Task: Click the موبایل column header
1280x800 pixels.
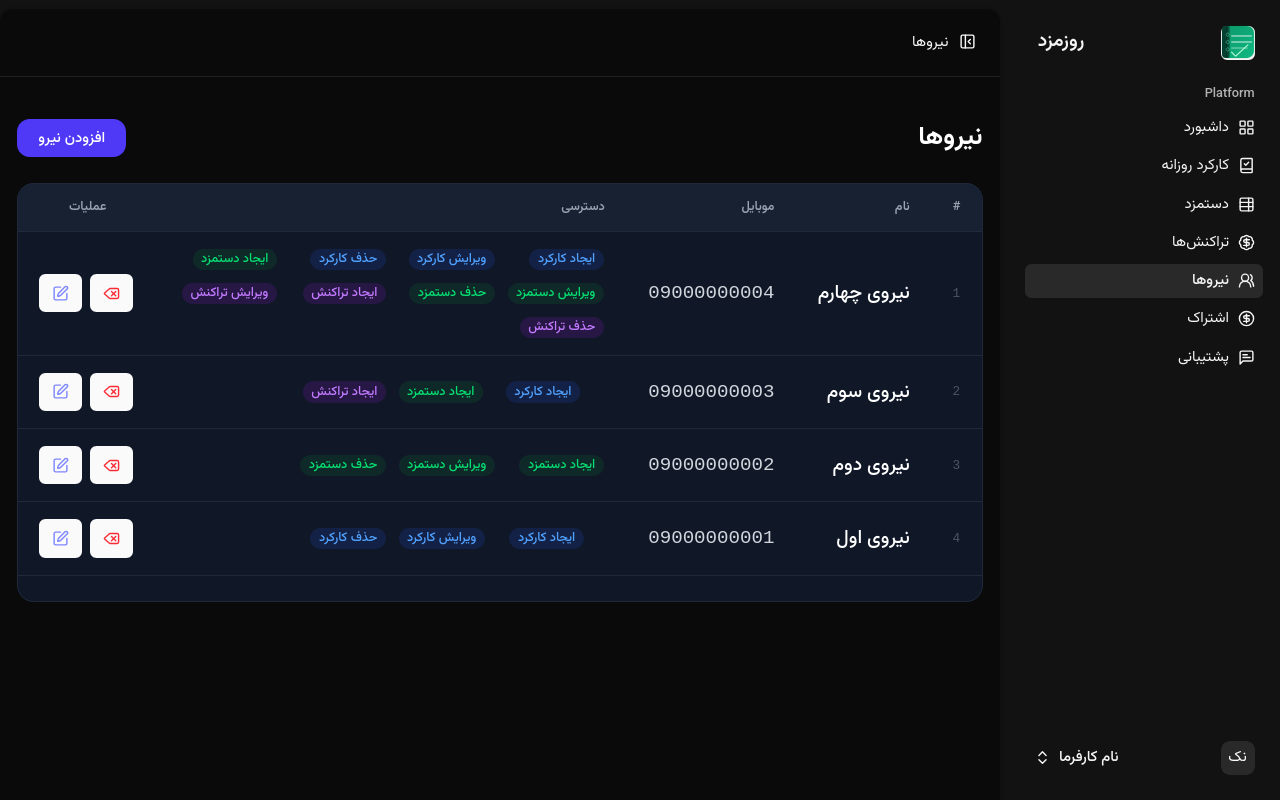Action: (757, 206)
